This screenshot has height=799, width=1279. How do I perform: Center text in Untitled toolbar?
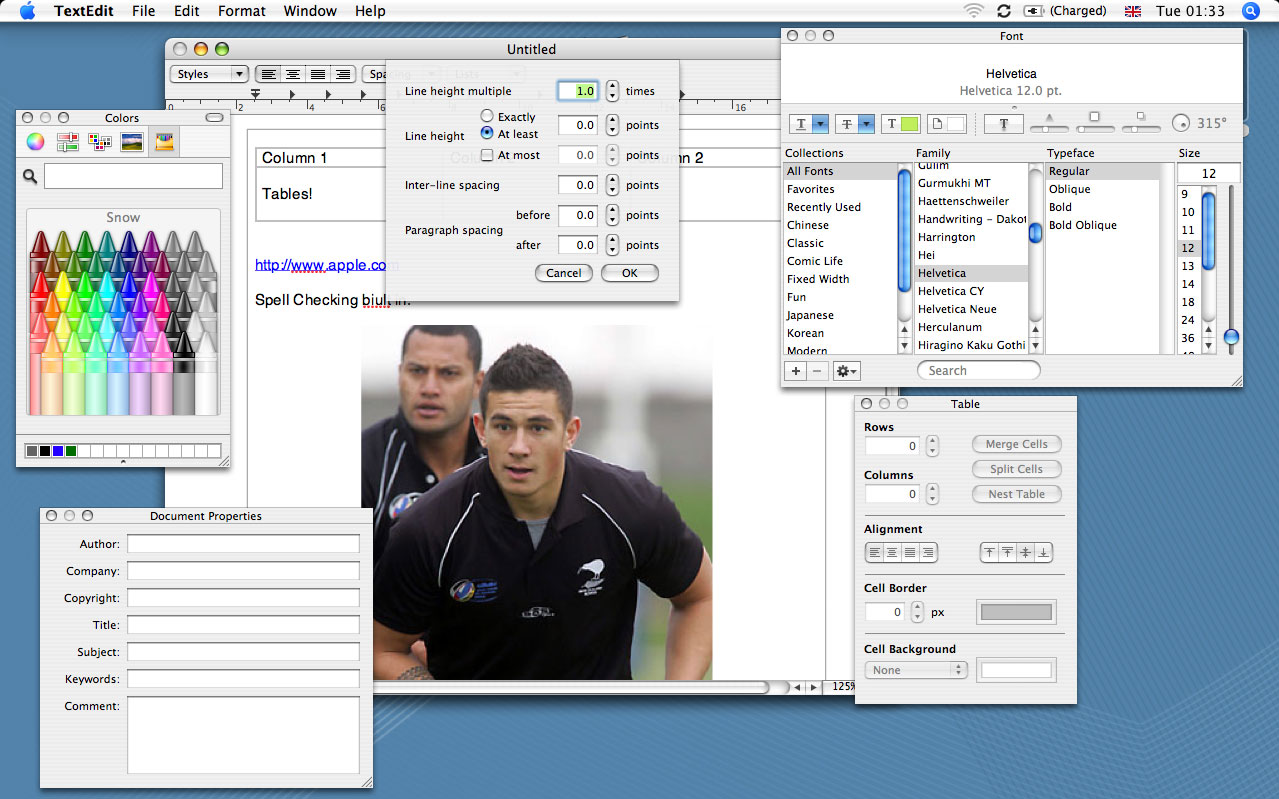293,74
